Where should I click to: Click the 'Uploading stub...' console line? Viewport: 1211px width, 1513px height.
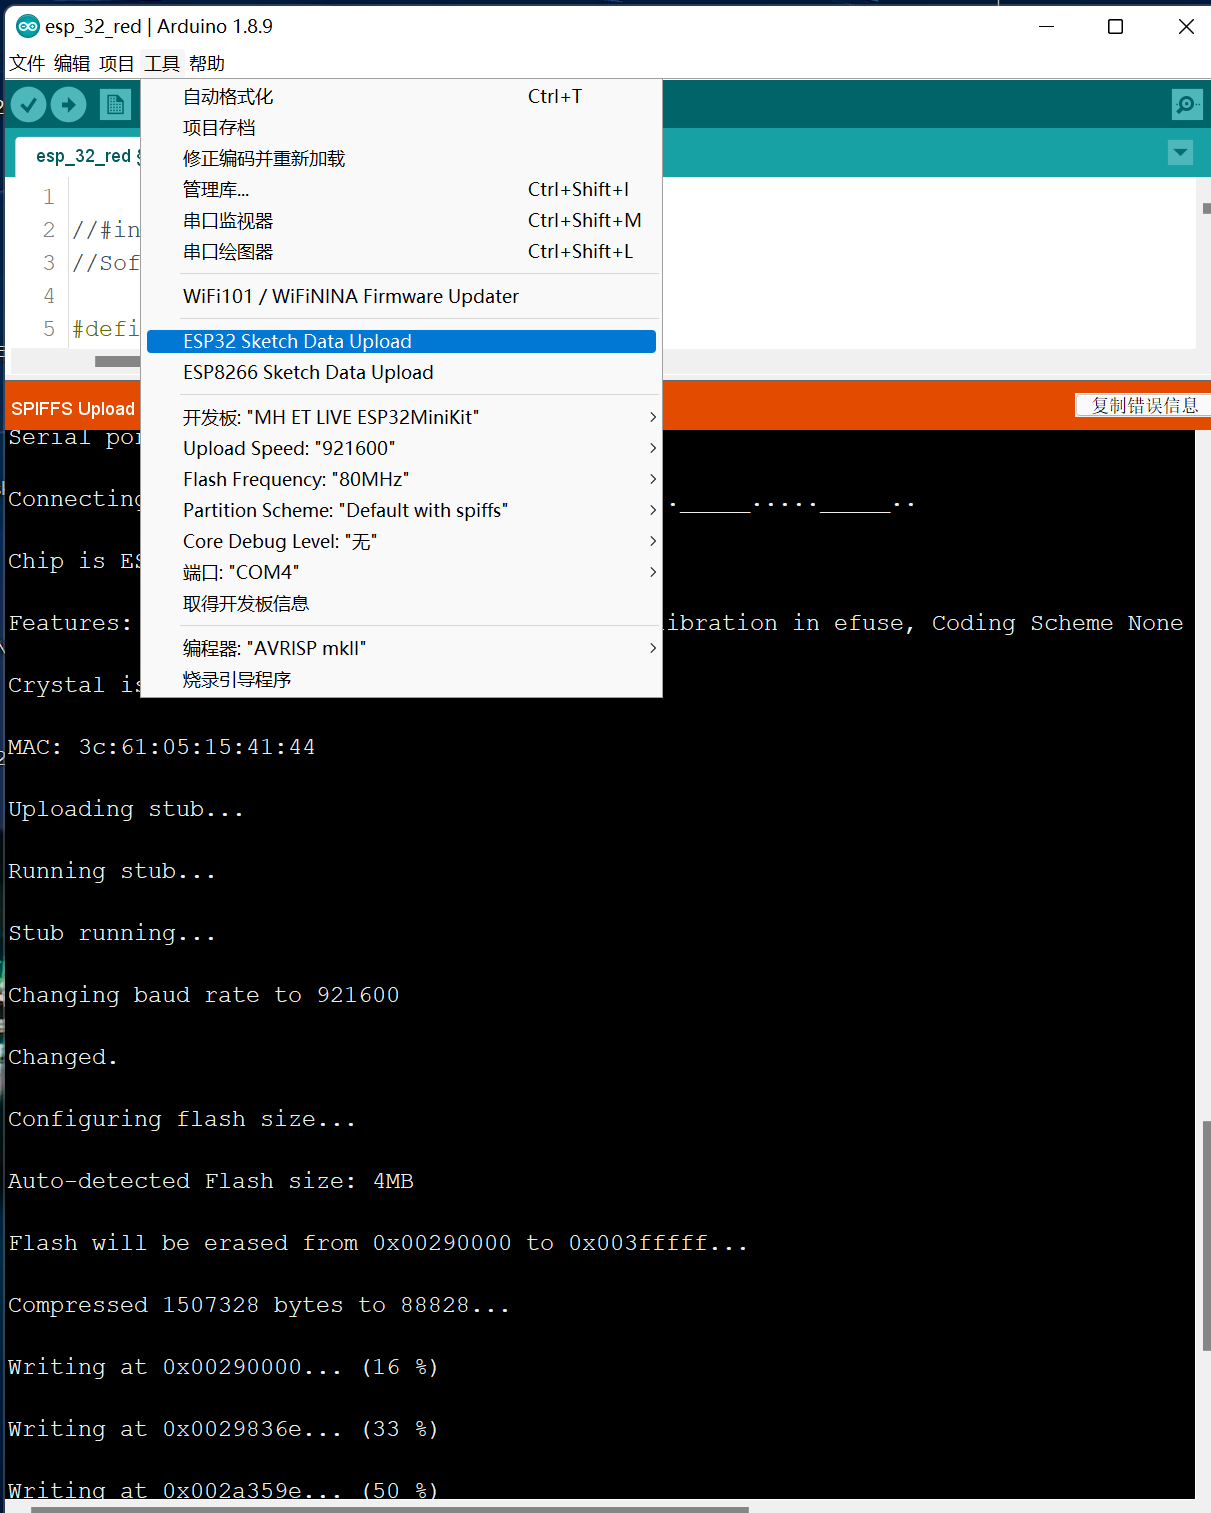126,809
